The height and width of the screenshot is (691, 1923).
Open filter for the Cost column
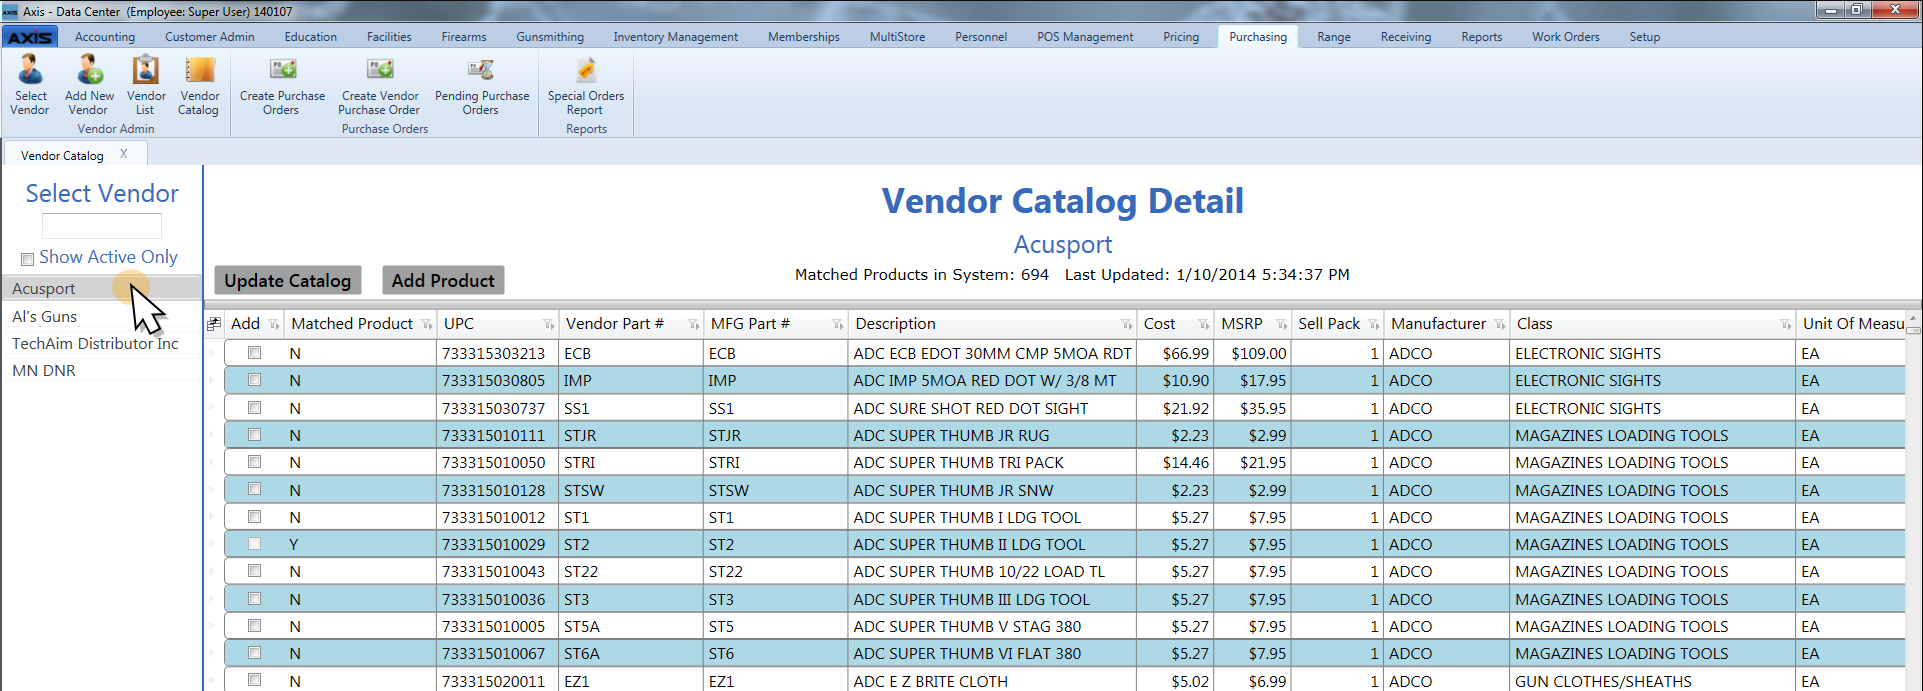pyautogui.click(x=1204, y=325)
